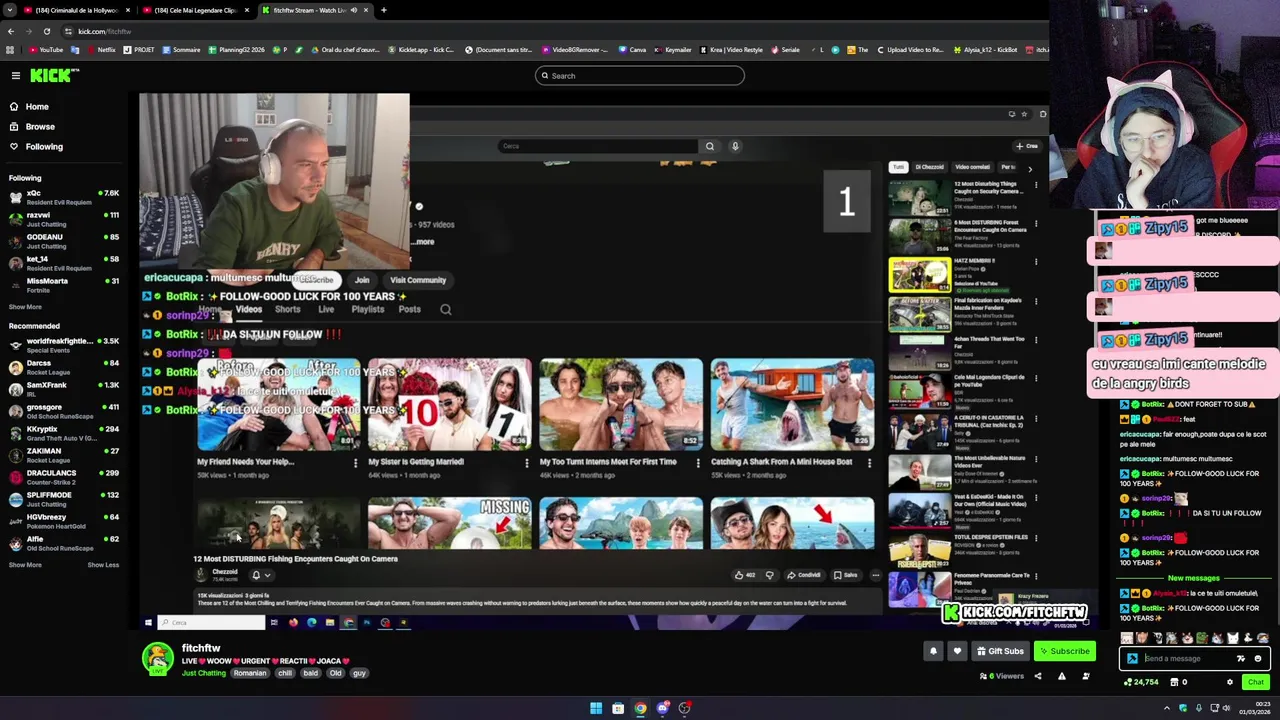Click Gift Subs button
The image size is (1280, 720).
point(1000,651)
